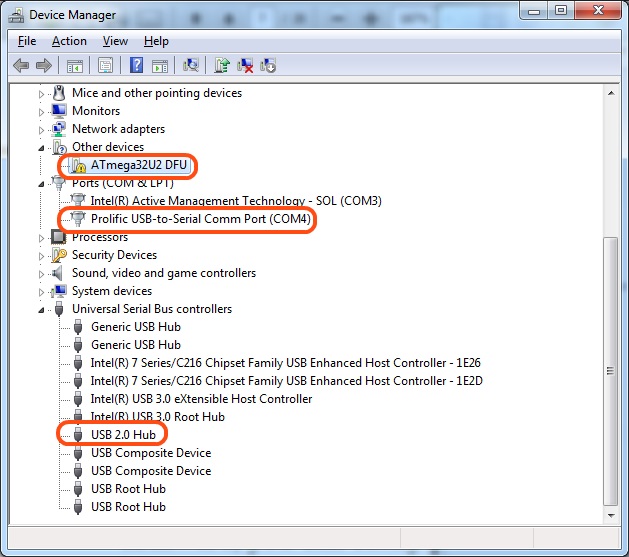
Task: Click the Disable device toolbar icon with down arrow
Action: tap(268, 65)
